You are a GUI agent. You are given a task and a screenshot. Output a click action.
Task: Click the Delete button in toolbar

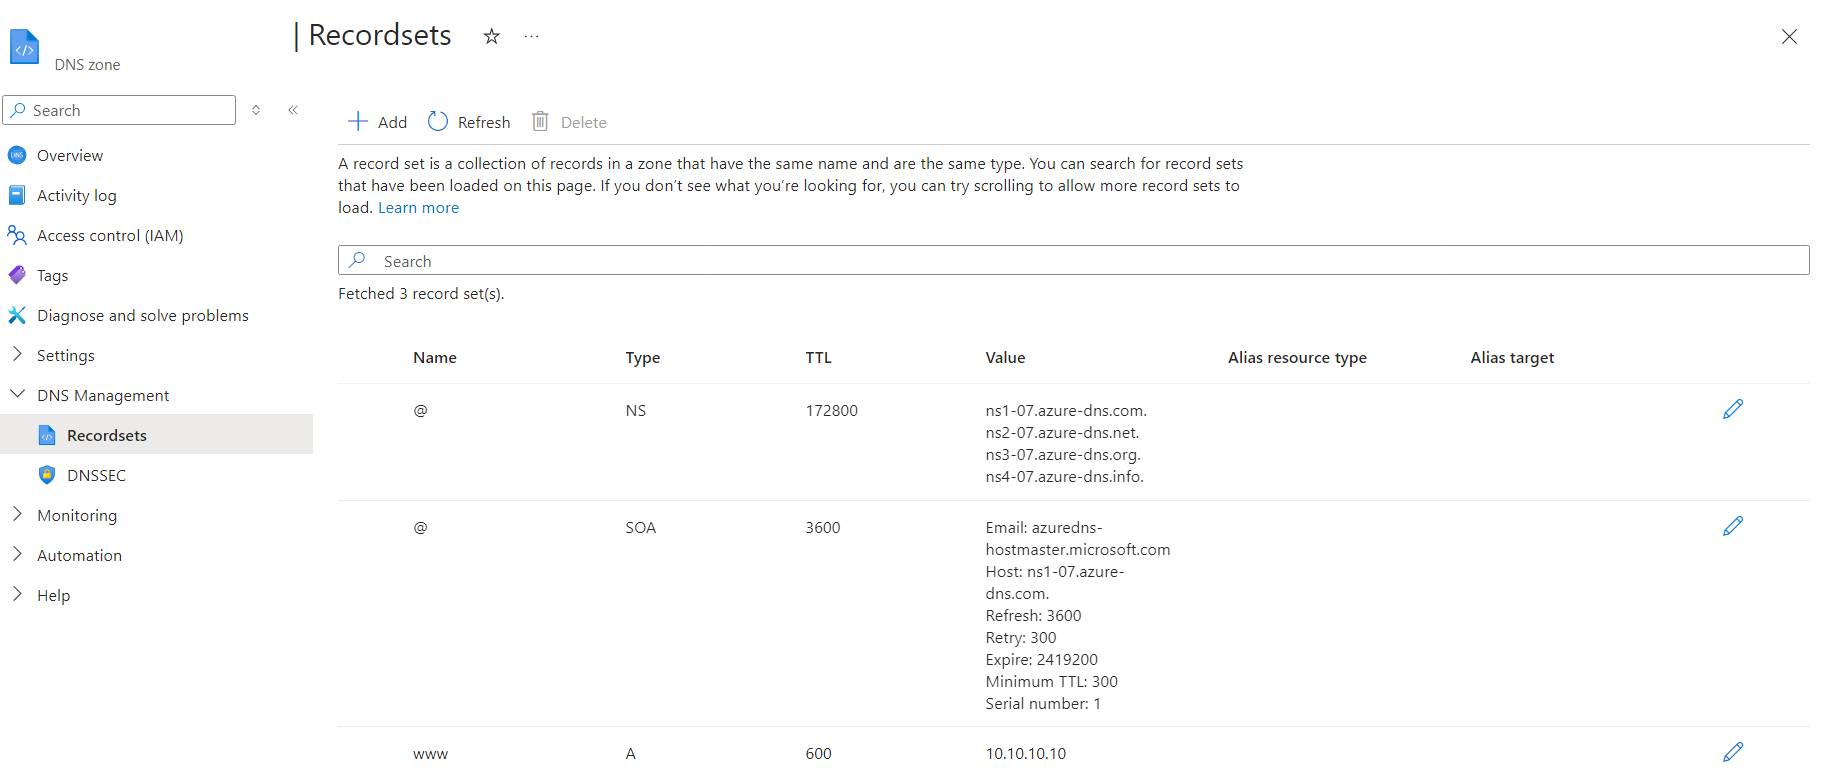click(x=569, y=122)
